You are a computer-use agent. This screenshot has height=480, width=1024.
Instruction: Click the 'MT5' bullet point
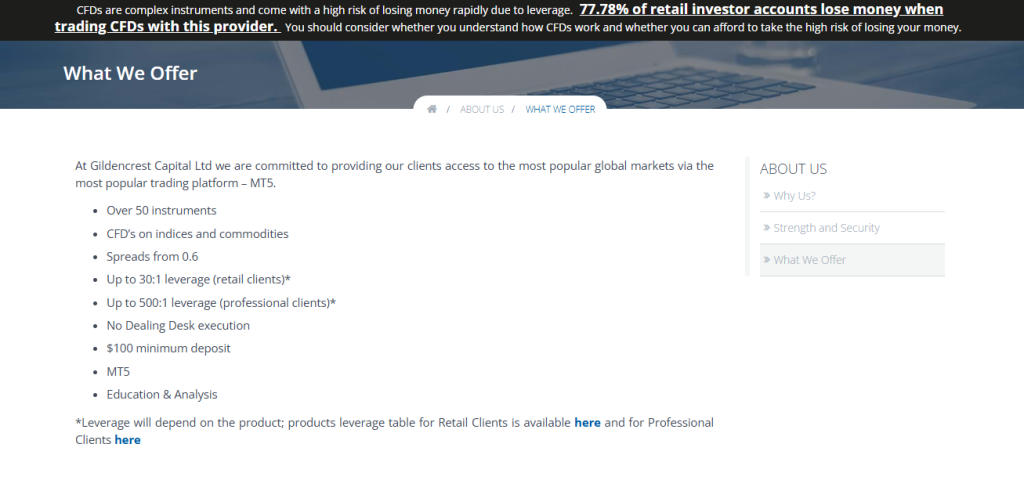118,372
